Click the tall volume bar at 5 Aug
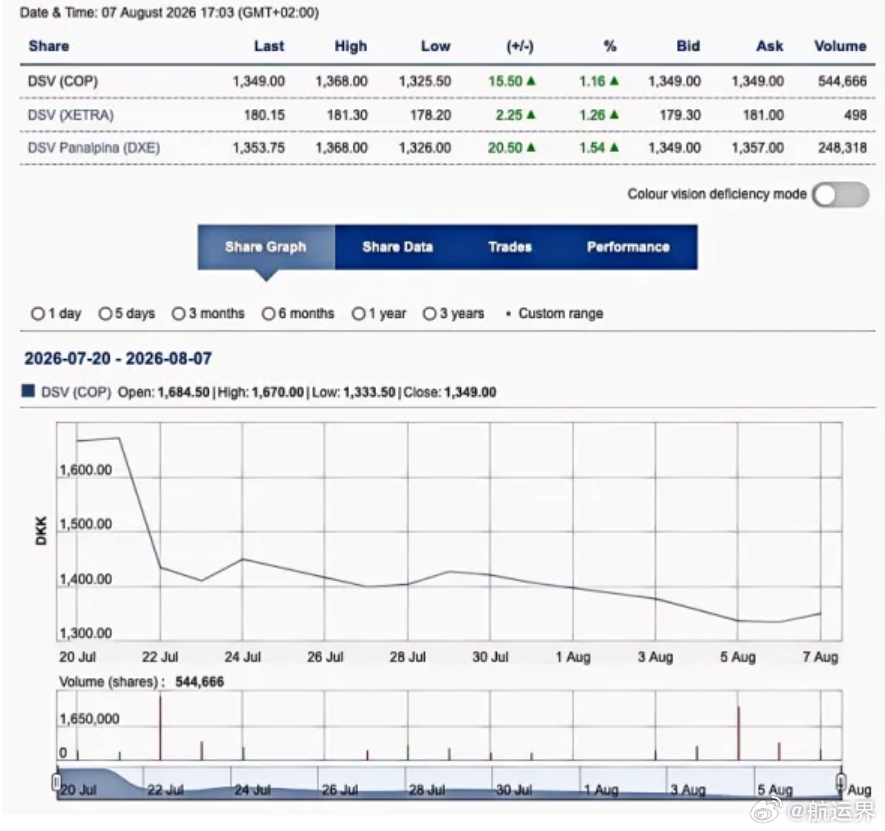 click(x=738, y=733)
